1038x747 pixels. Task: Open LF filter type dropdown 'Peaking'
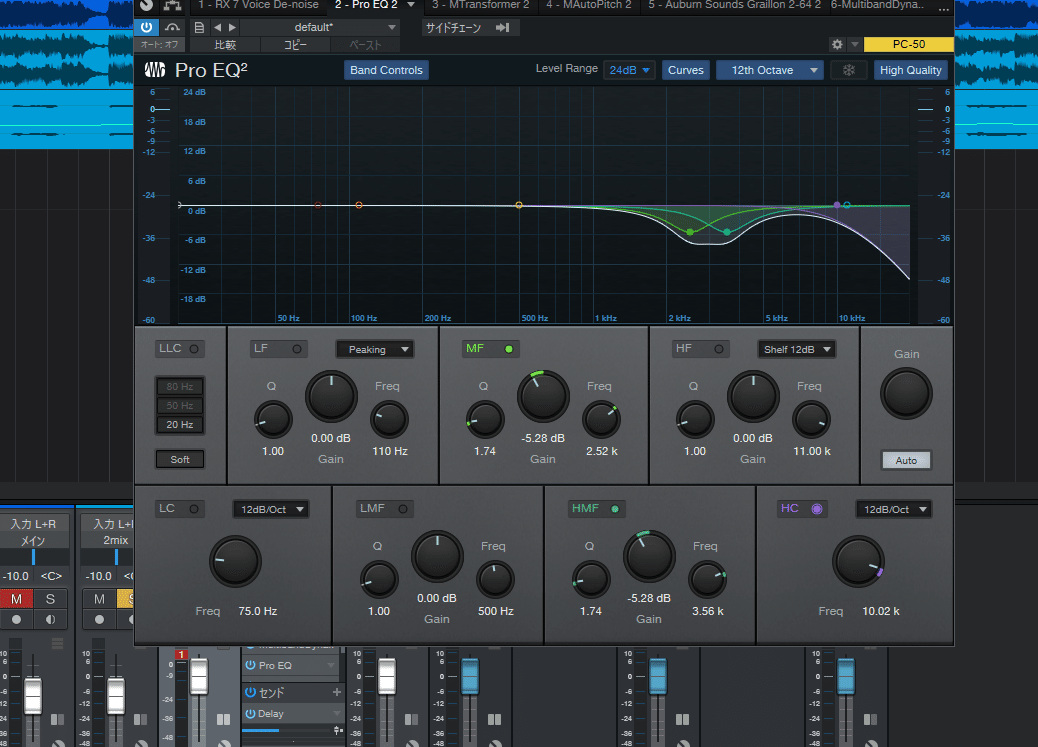tap(375, 350)
